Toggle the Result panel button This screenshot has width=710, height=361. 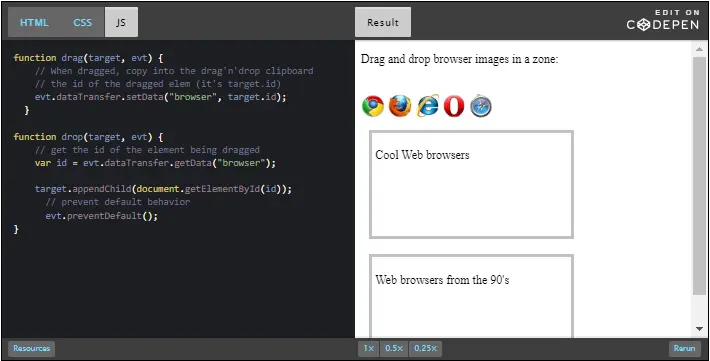click(383, 22)
